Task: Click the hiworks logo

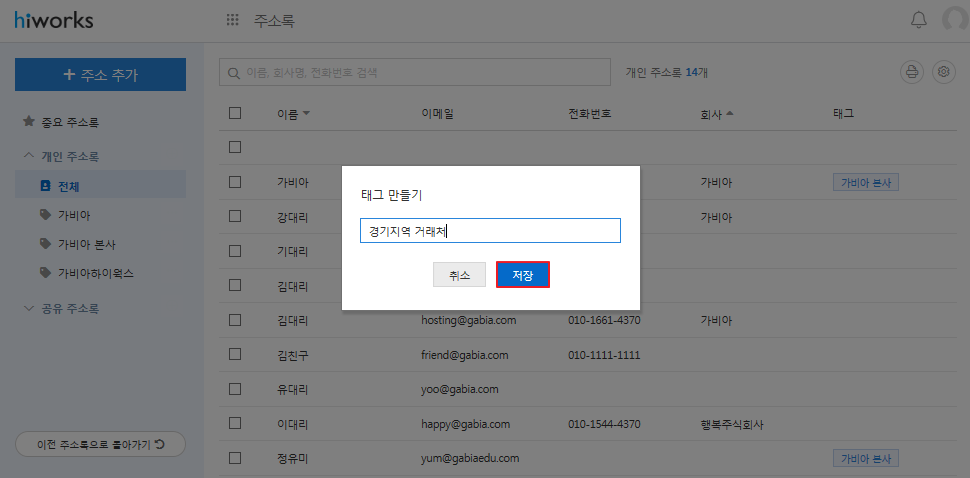Action: pos(52,20)
